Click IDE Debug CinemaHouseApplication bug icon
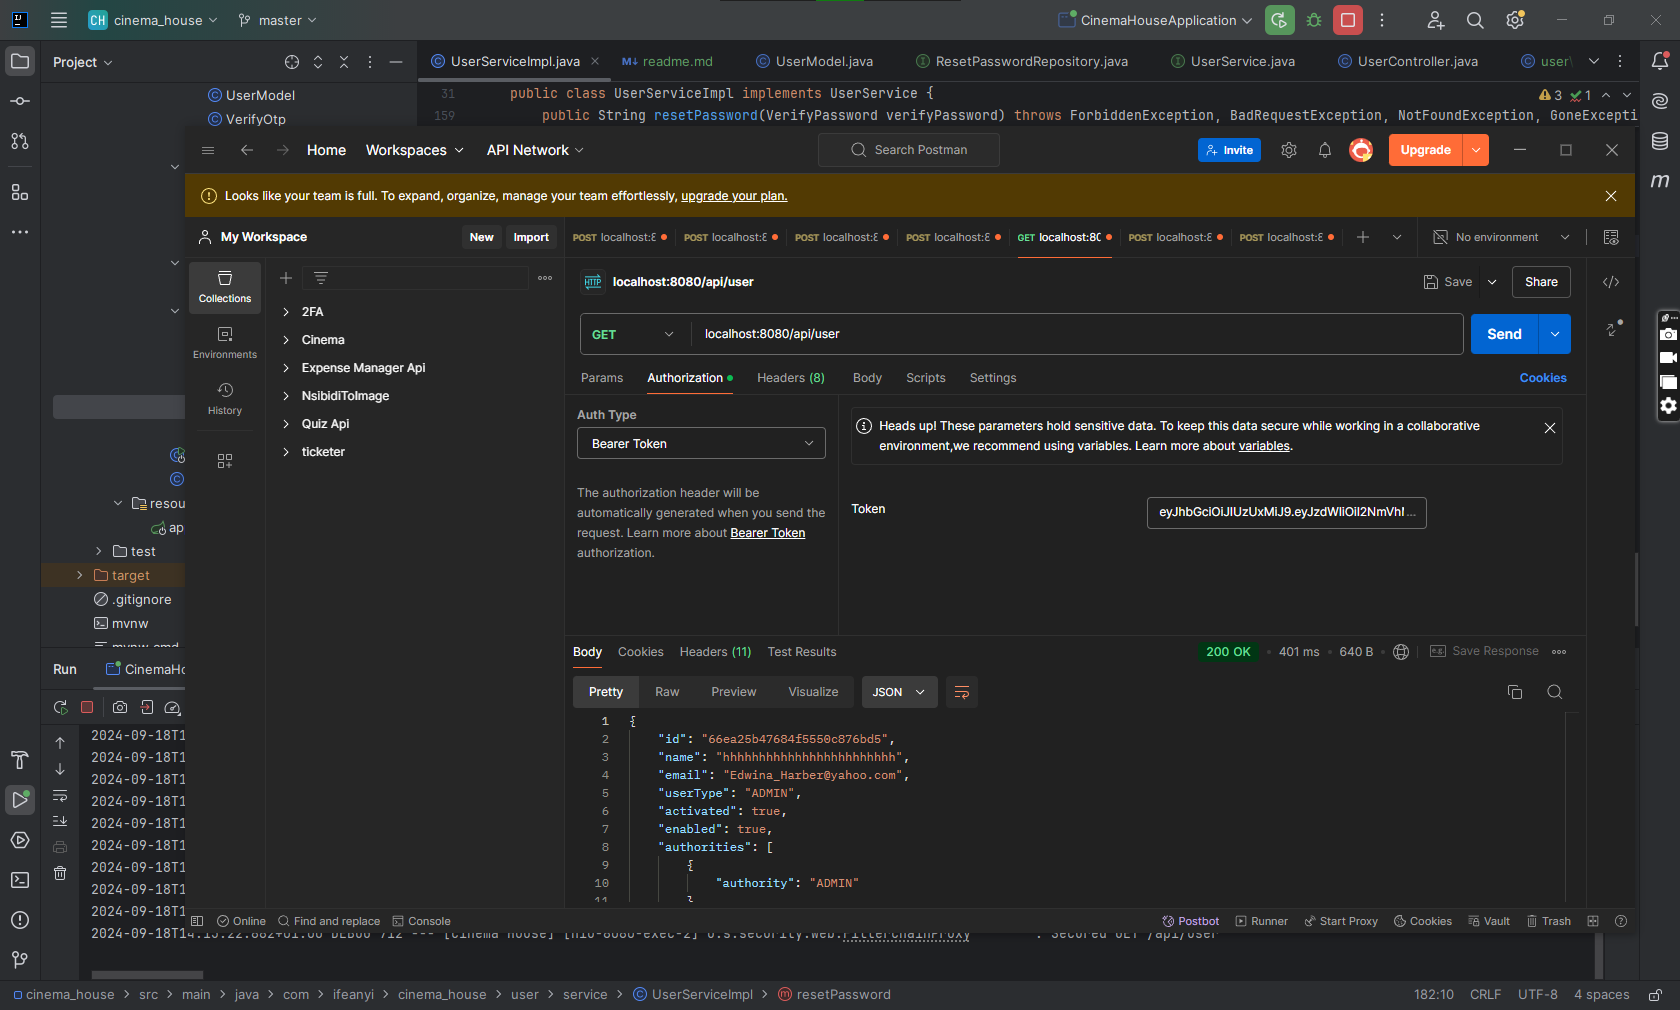Viewport: 1680px width, 1010px height. click(1314, 20)
